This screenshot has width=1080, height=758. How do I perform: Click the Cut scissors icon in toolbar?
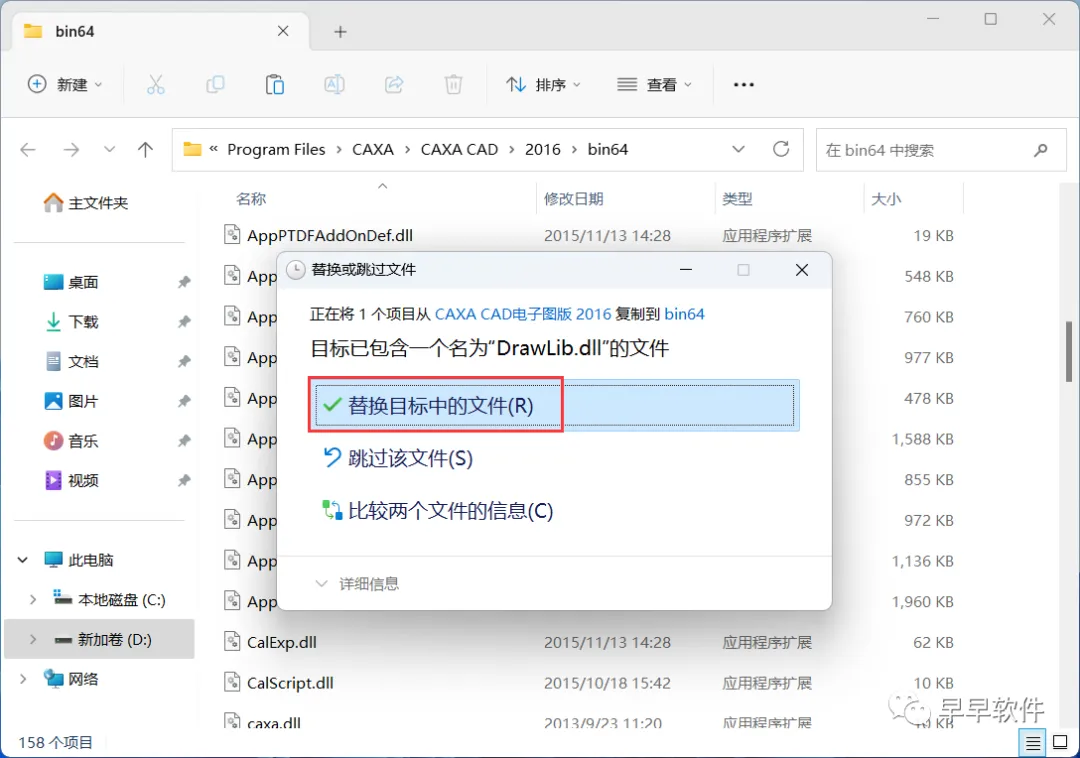(156, 85)
